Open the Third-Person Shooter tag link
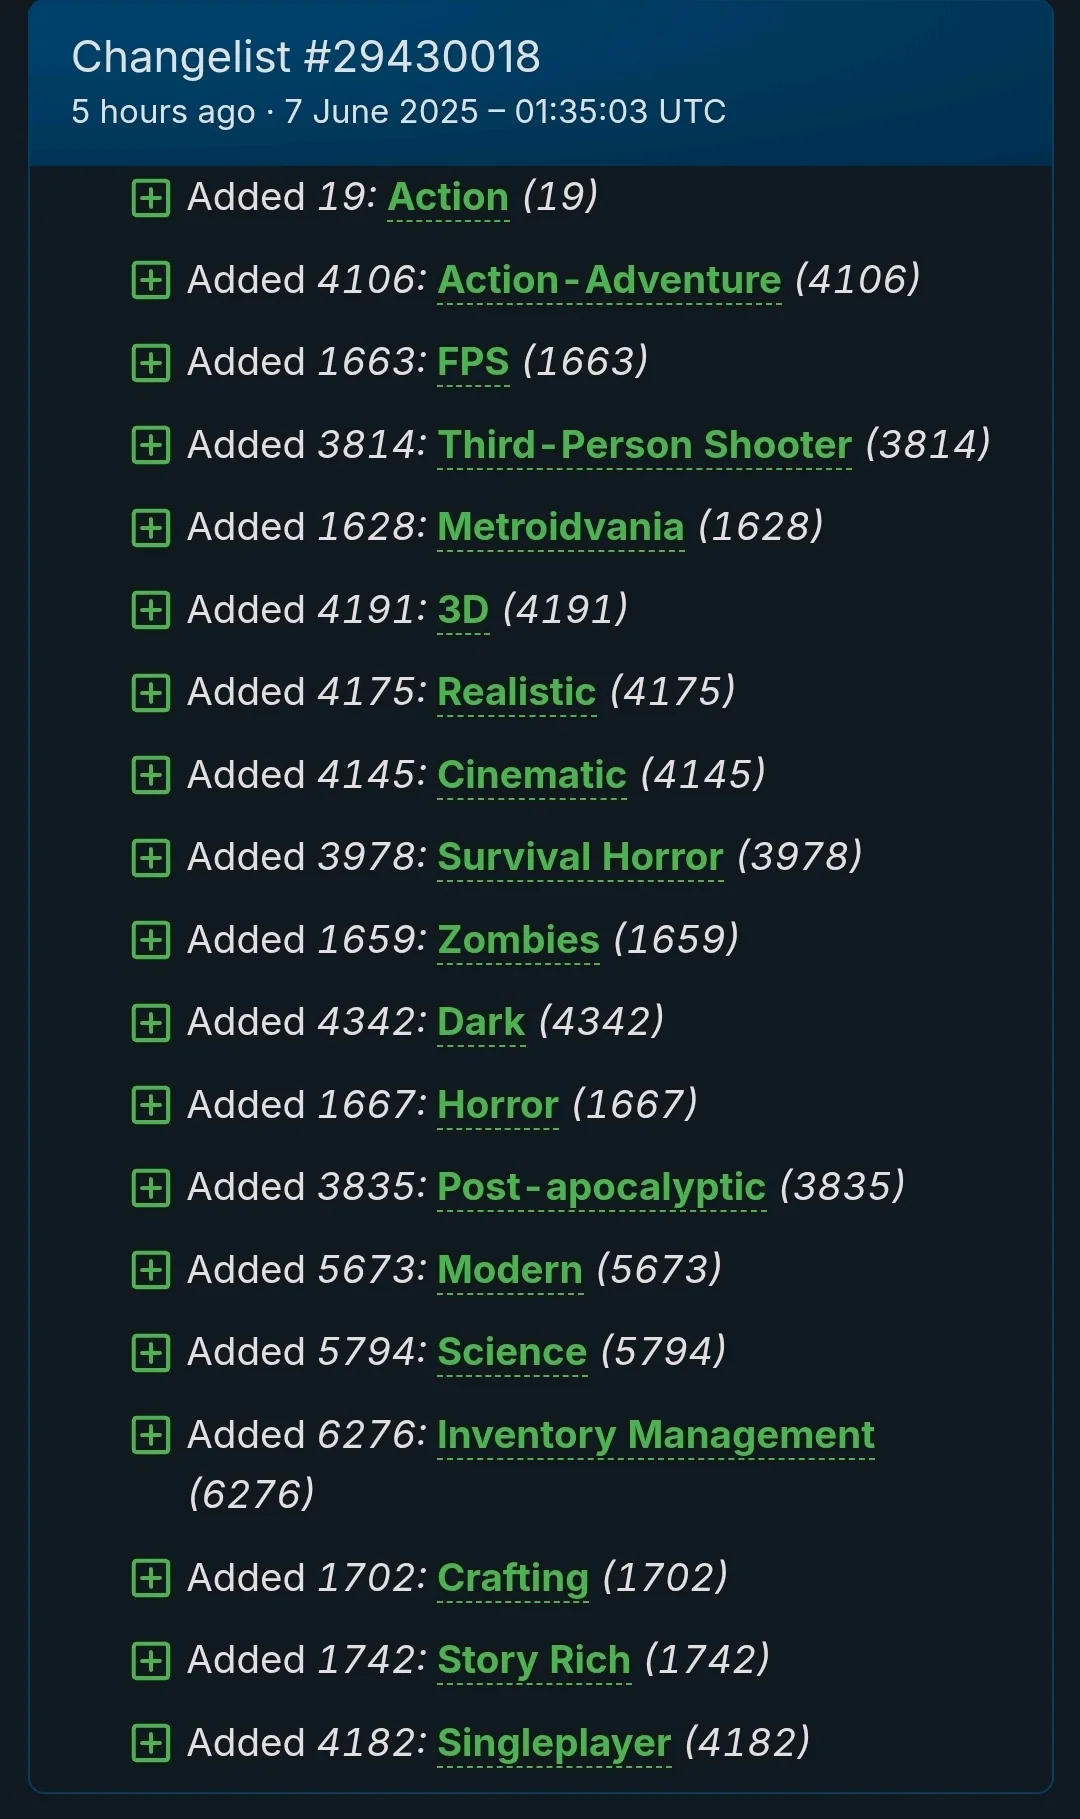The image size is (1080, 1819). [645, 445]
